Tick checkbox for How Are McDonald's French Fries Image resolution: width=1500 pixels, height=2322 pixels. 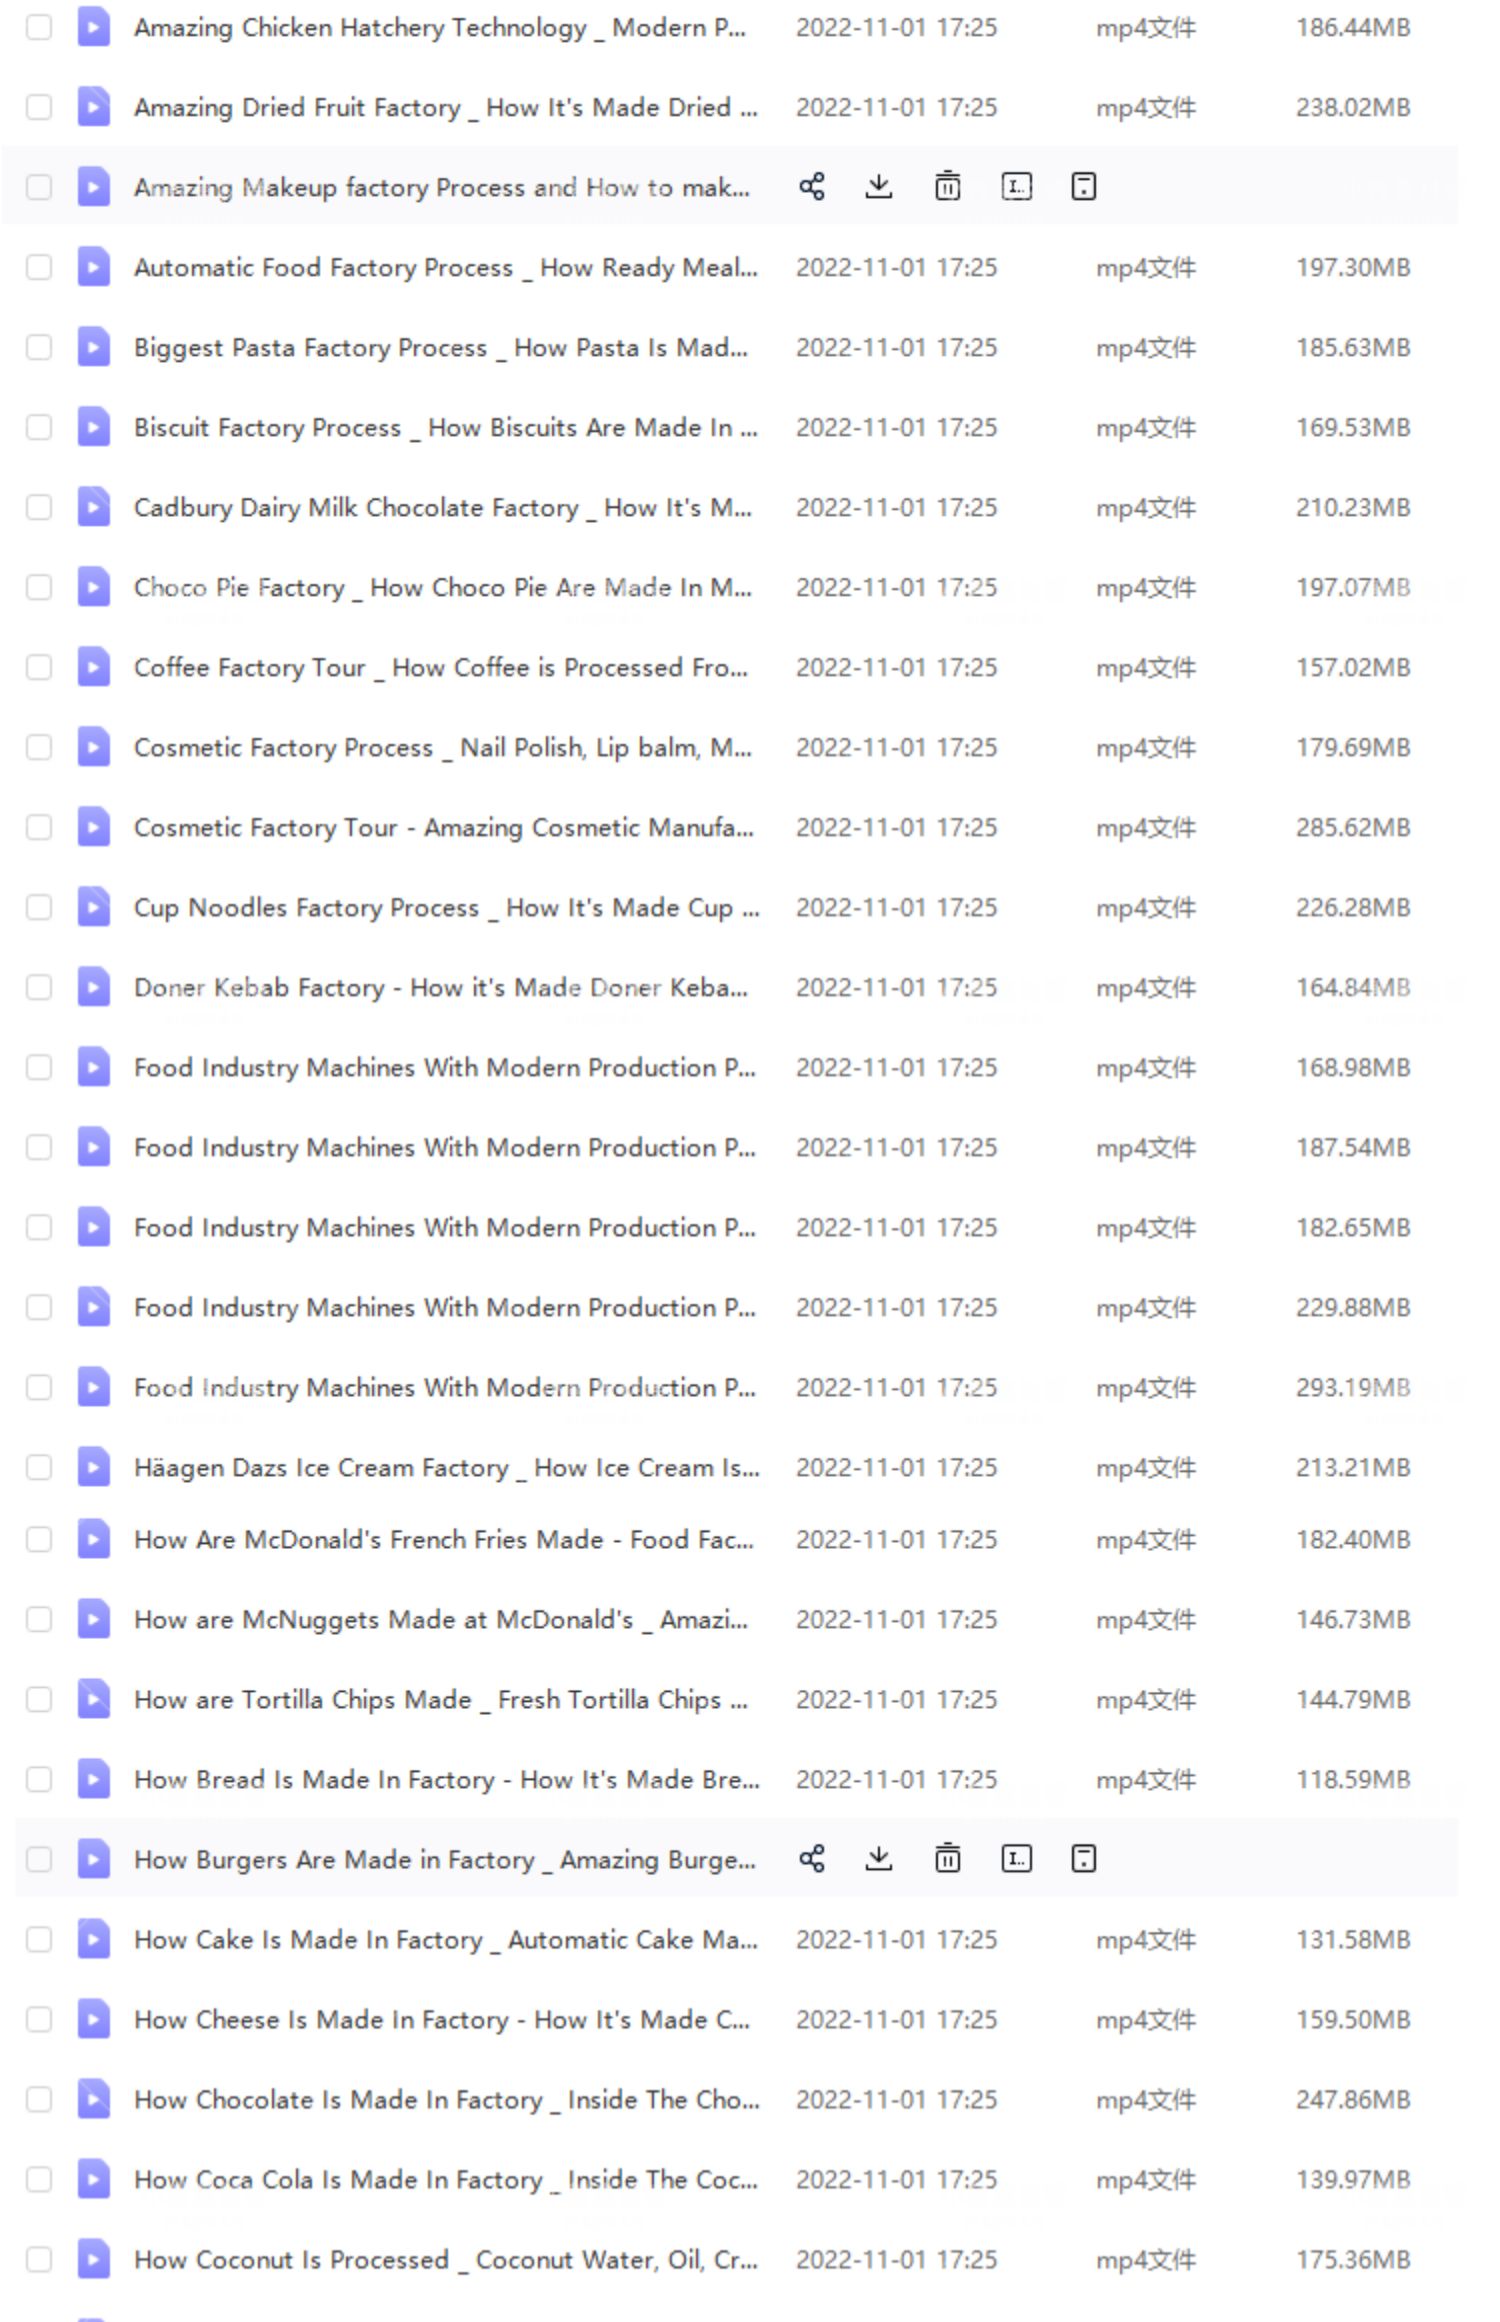pyautogui.click(x=39, y=1539)
